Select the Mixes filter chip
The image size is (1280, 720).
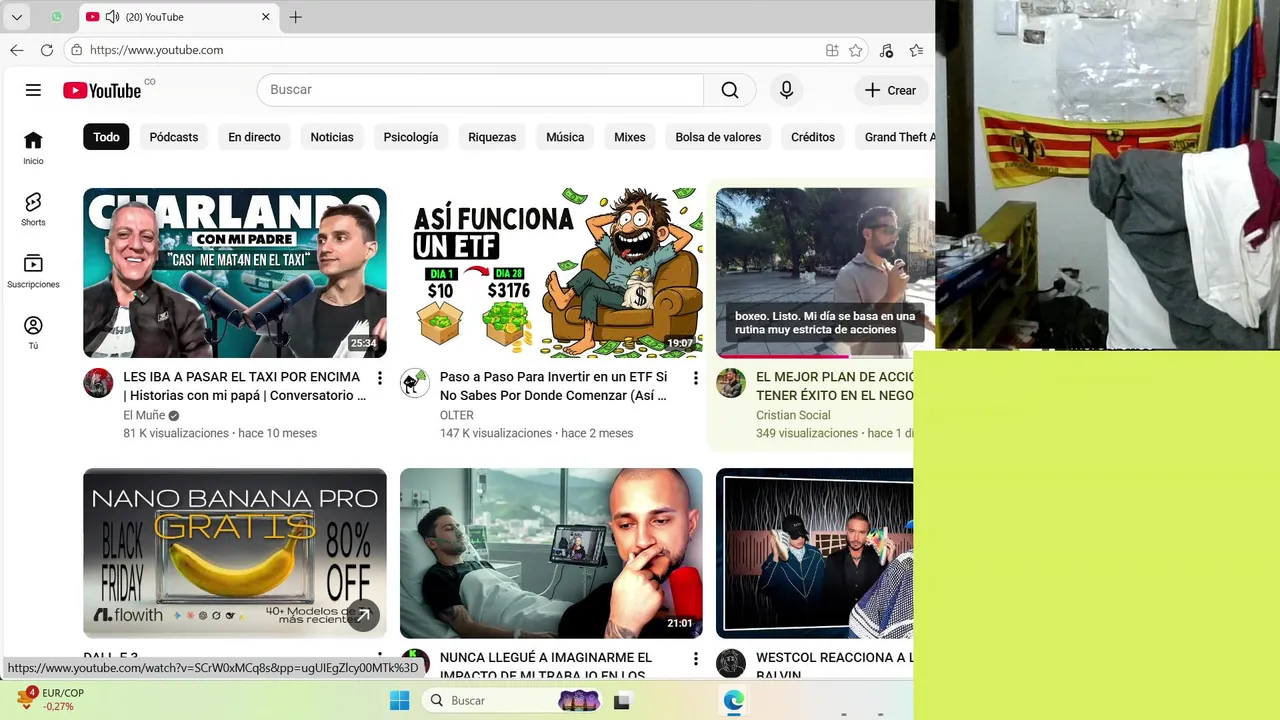point(630,137)
